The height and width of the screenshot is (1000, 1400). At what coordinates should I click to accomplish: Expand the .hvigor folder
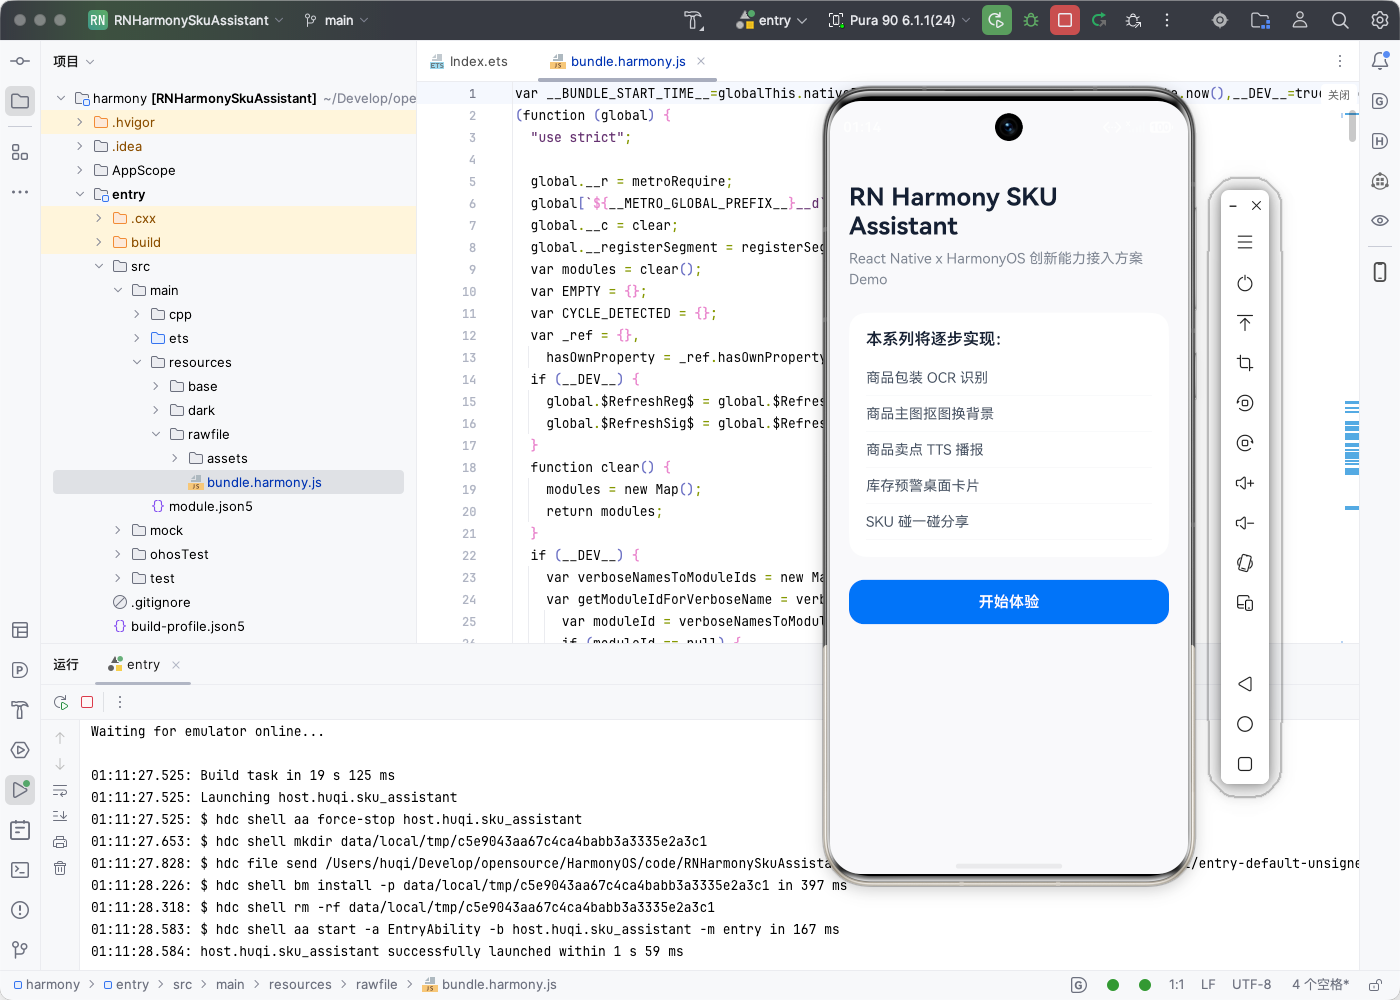pos(80,122)
